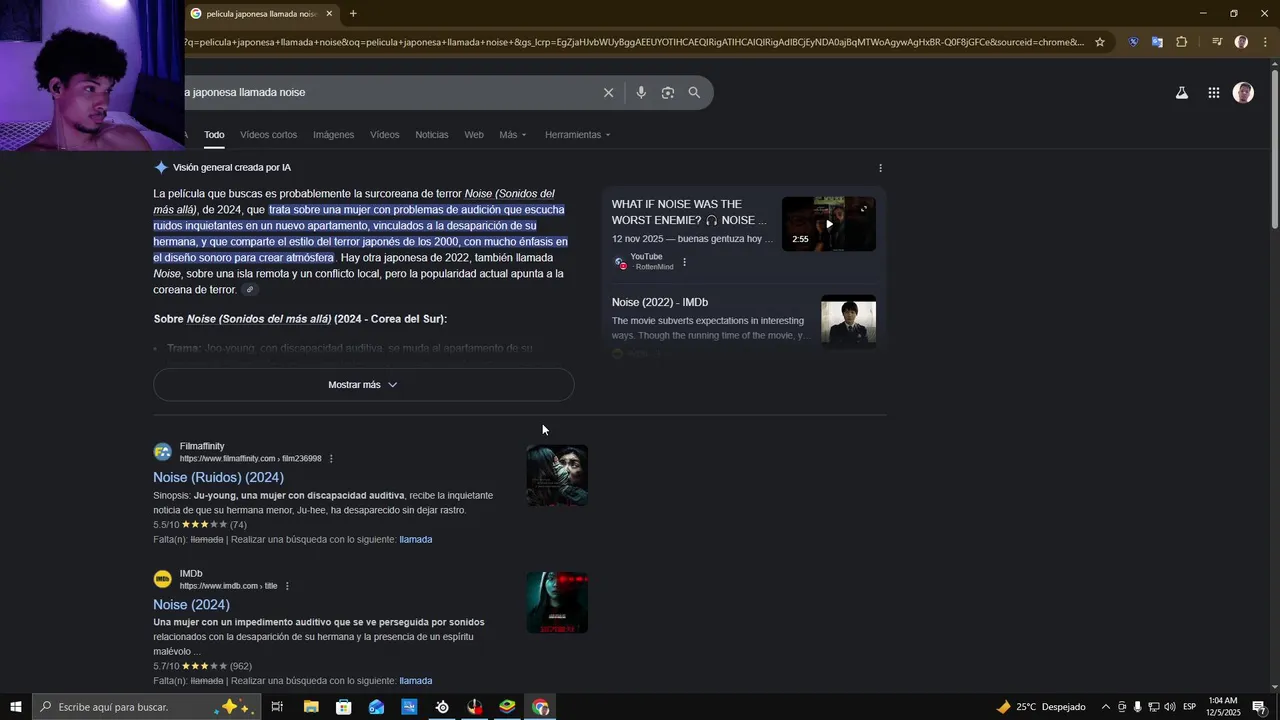Open search by image camera icon
This screenshot has height=720, width=1280.
668,93
